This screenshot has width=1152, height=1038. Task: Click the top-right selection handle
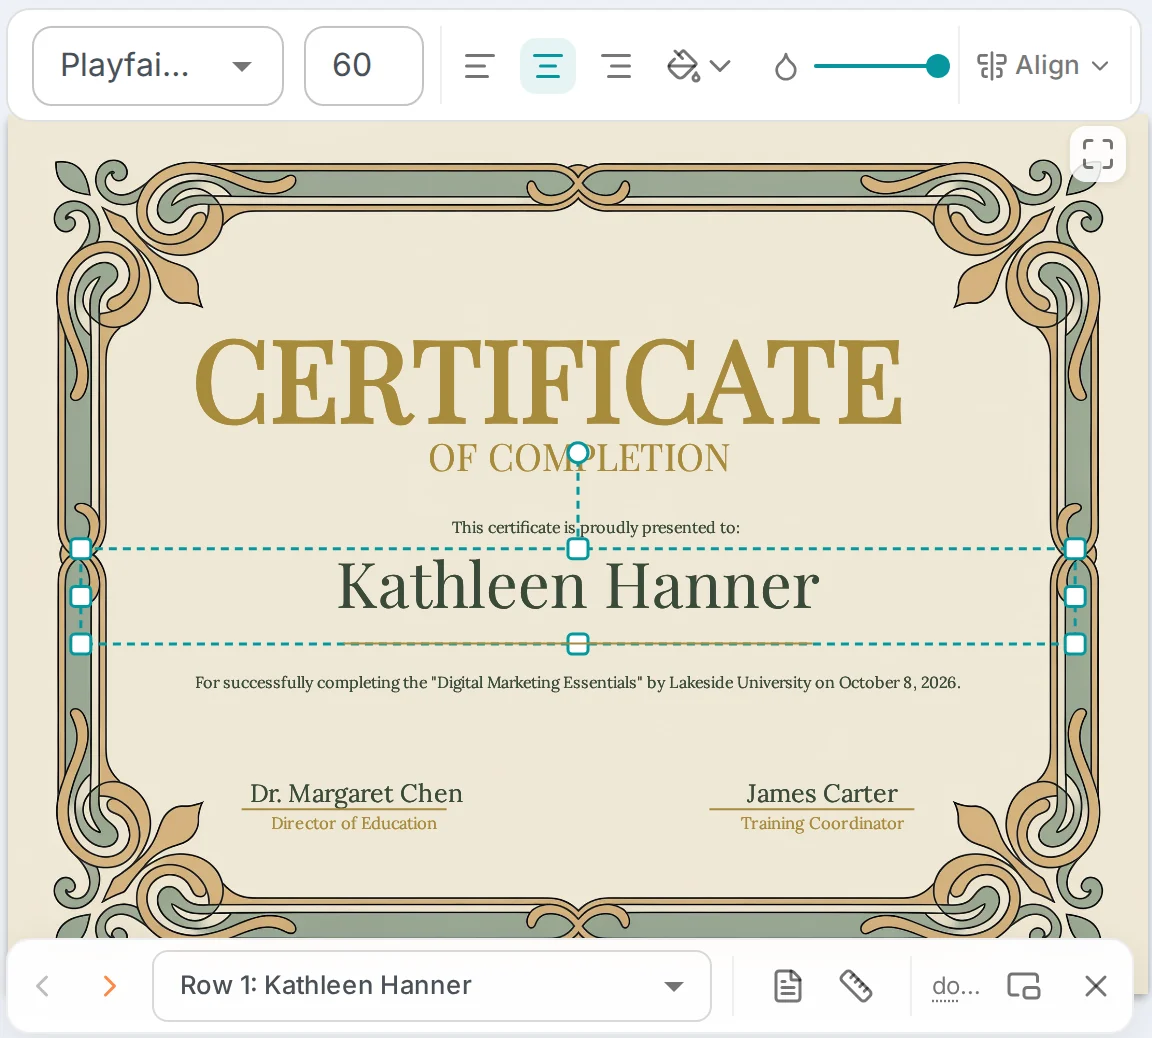point(1075,549)
